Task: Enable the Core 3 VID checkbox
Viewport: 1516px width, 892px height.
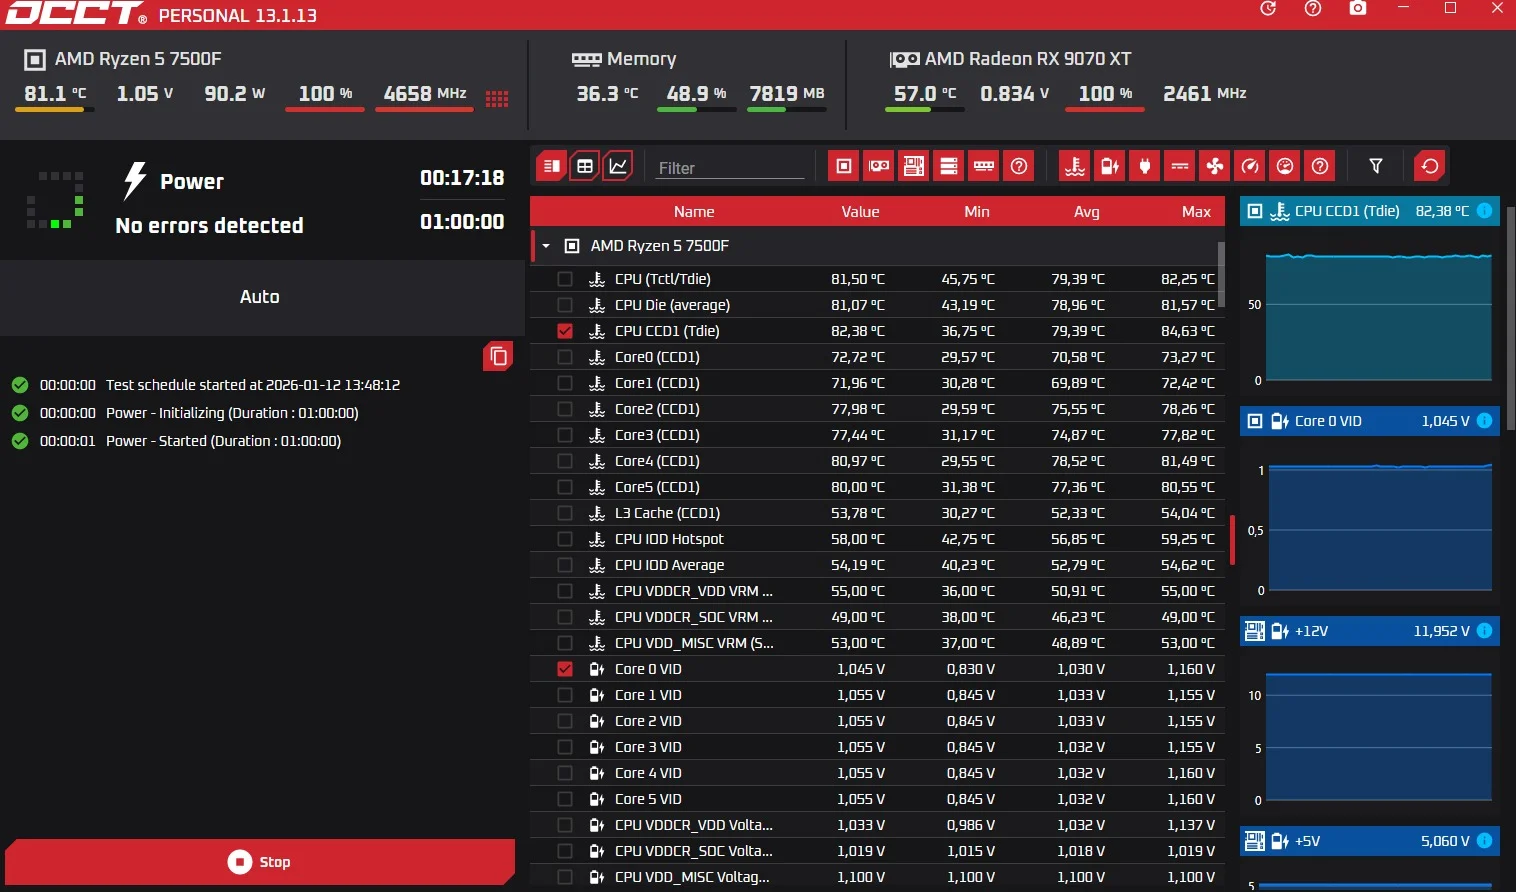Action: pos(565,747)
